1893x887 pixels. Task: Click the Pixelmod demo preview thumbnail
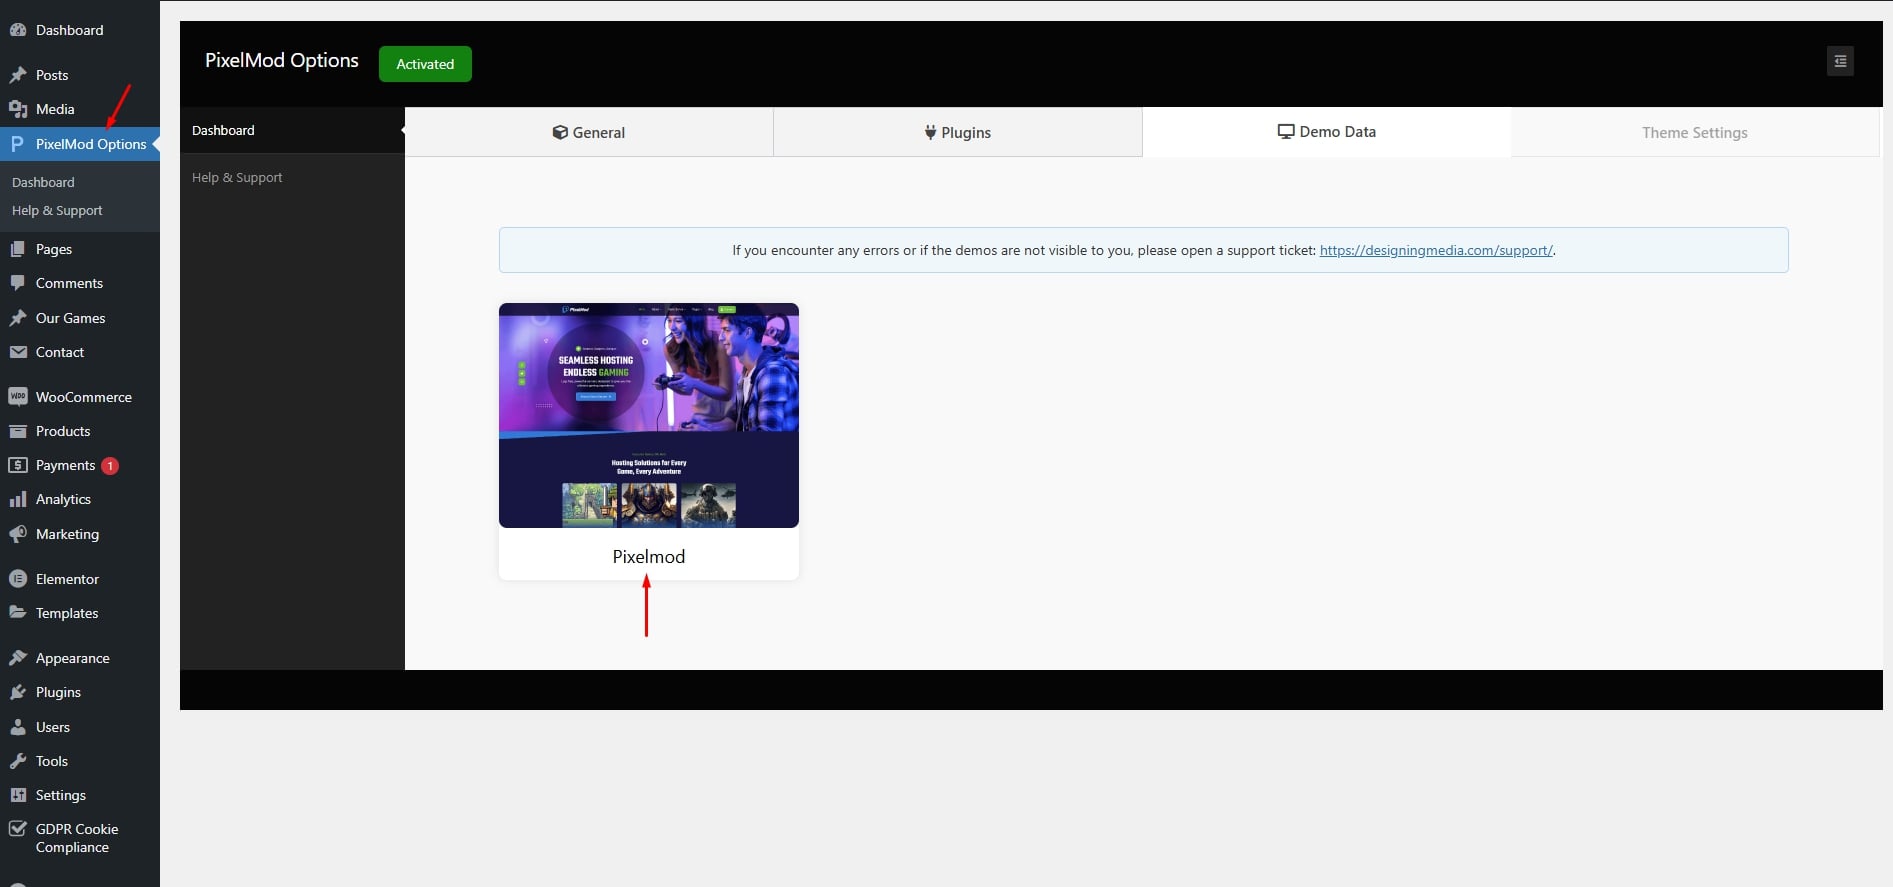tap(649, 415)
